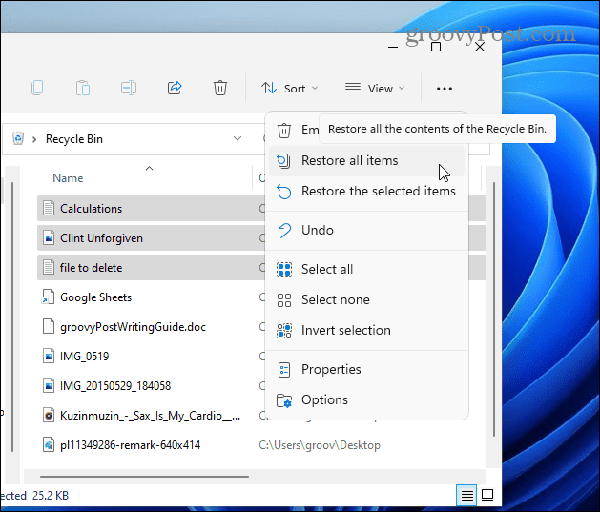Click the Share icon in toolbar

pos(174,88)
